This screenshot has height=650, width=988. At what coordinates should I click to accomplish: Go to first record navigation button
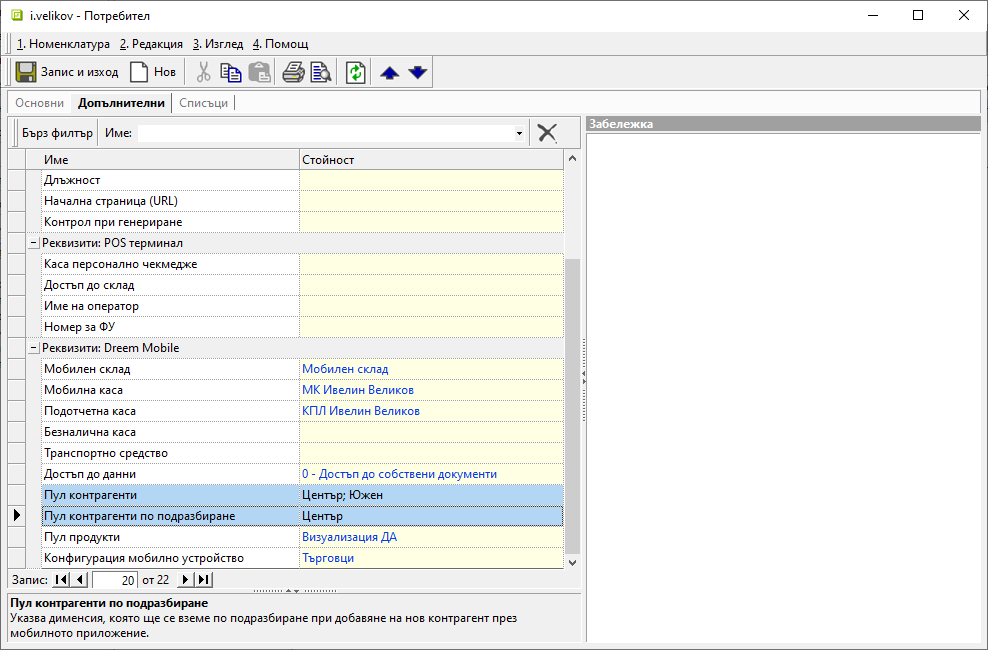61,580
